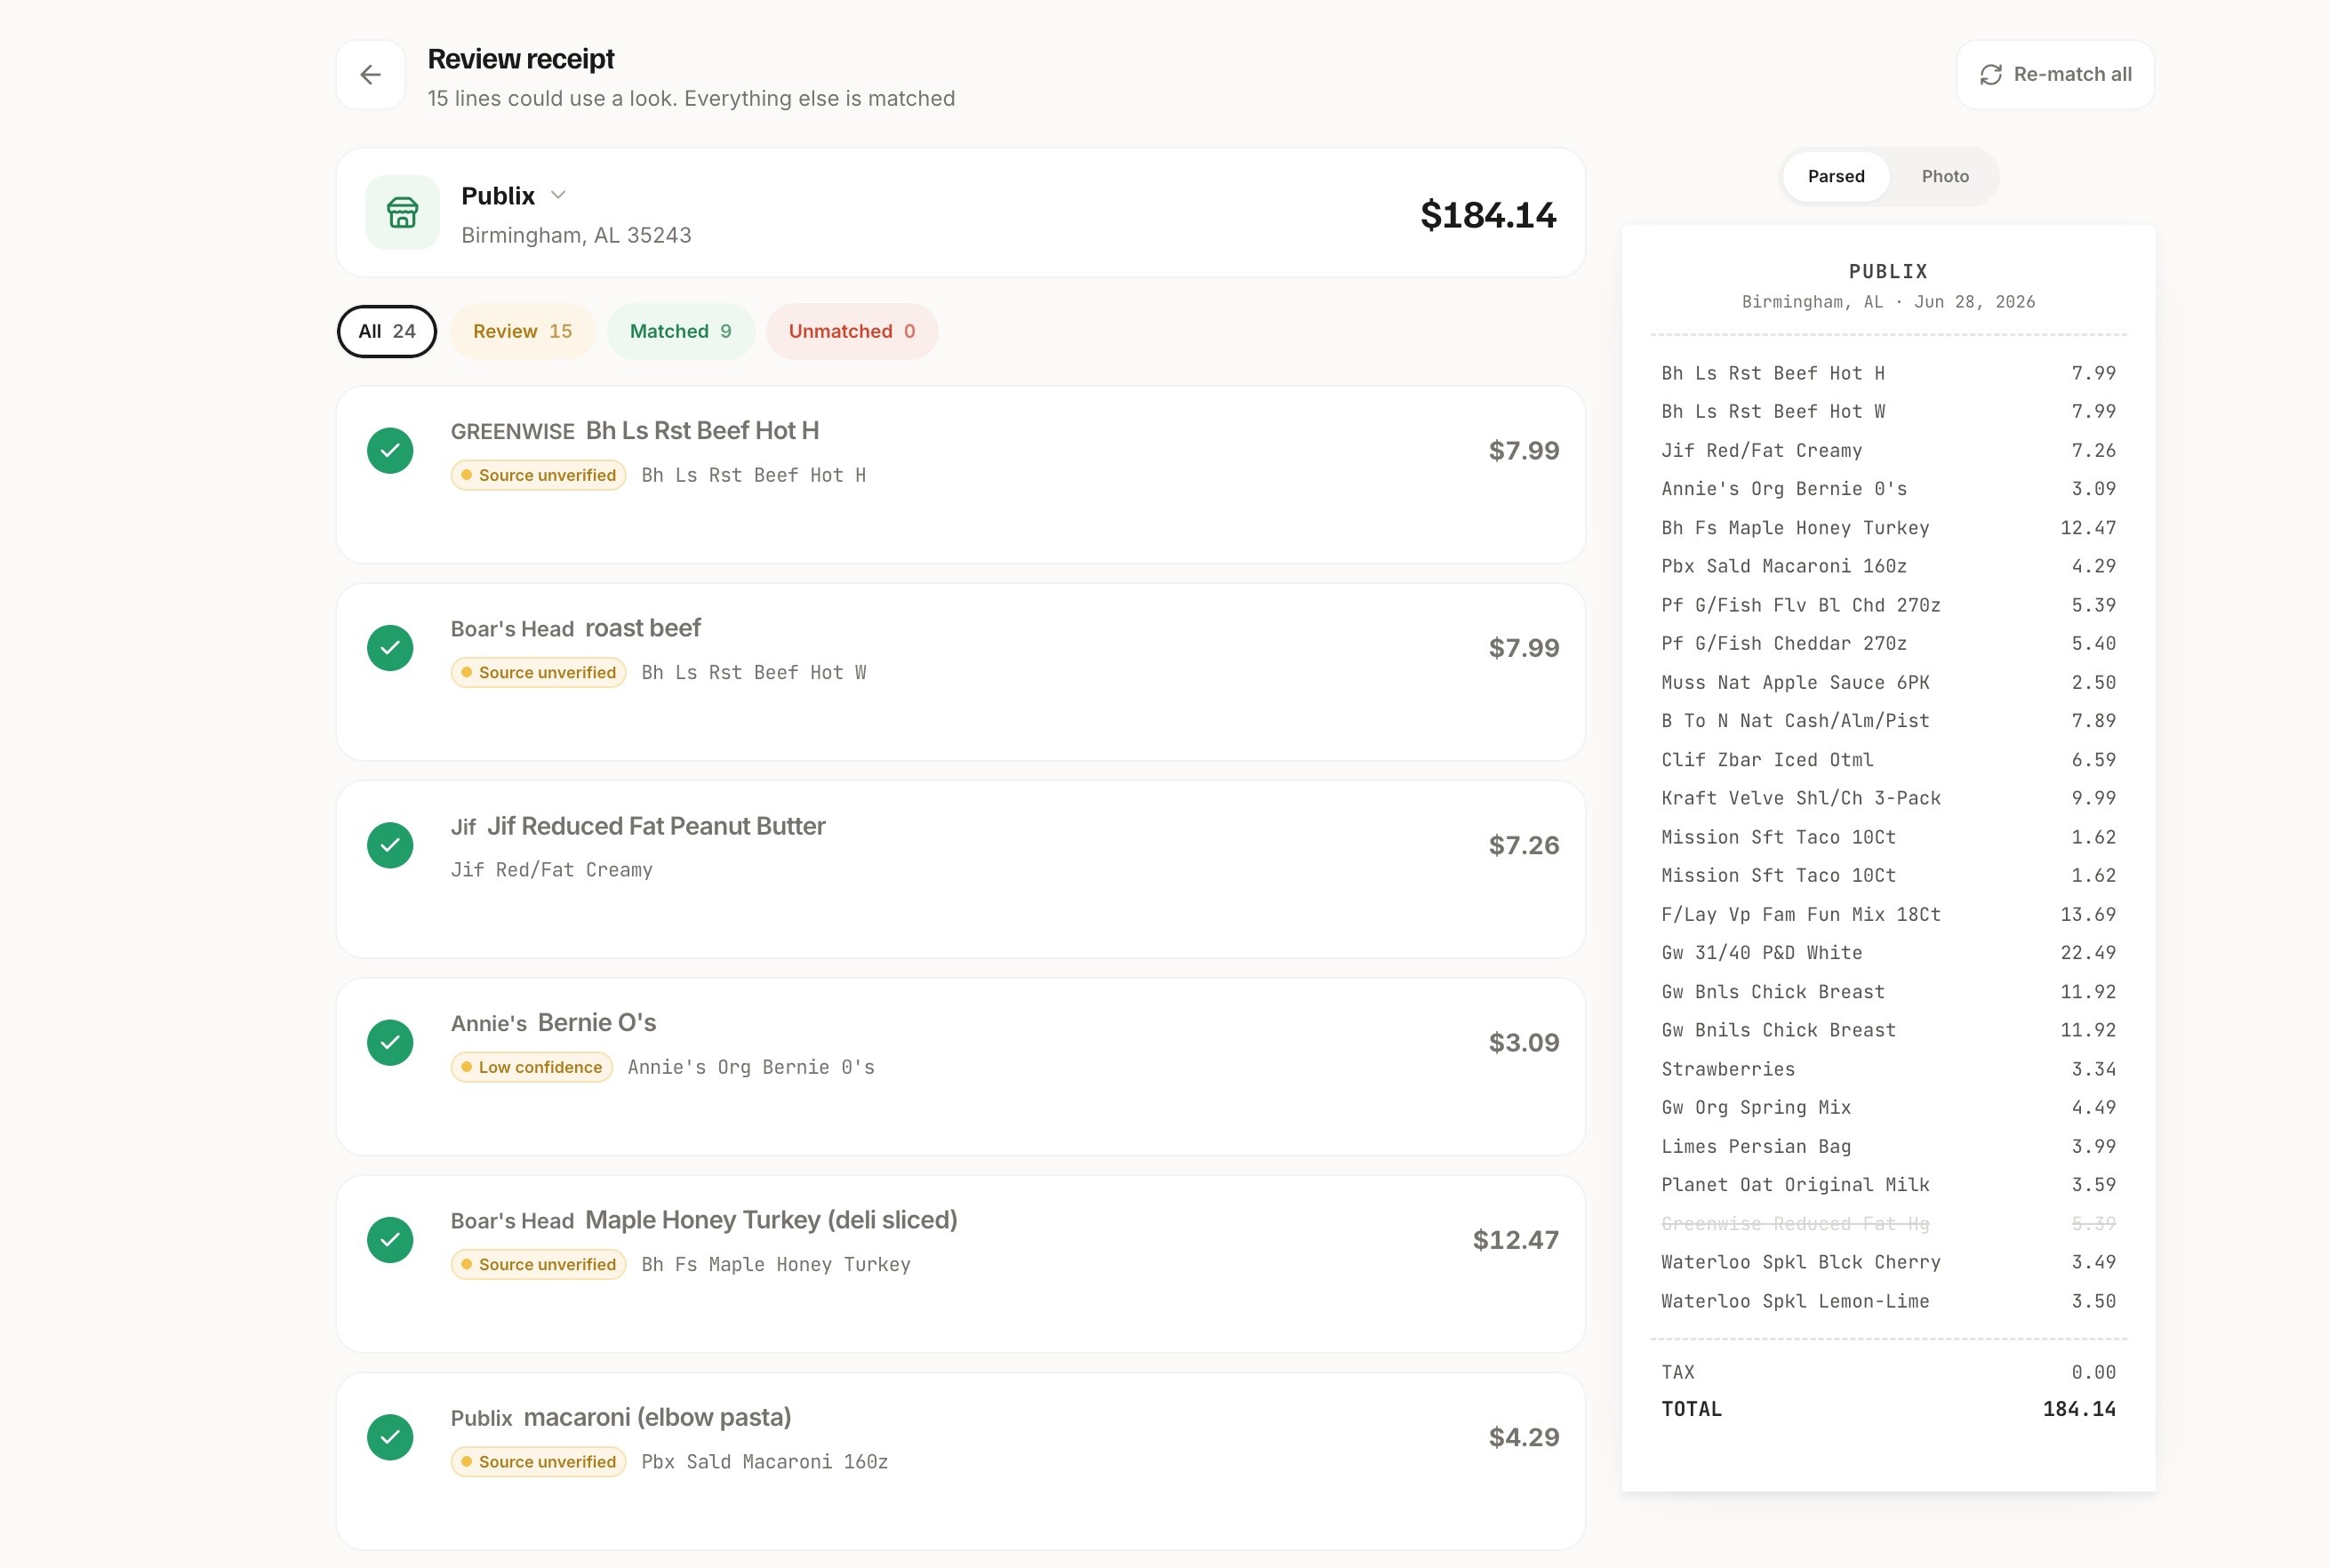Click receipt line B To N Nat Cash/Alm/Pist
The width and height of the screenshot is (2329, 1568).
(x=1887, y=721)
